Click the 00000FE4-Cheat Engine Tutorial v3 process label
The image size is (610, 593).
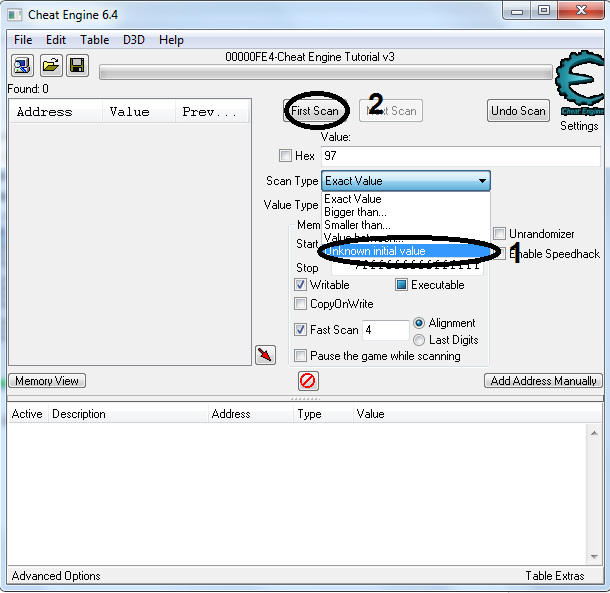(x=310, y=57)
